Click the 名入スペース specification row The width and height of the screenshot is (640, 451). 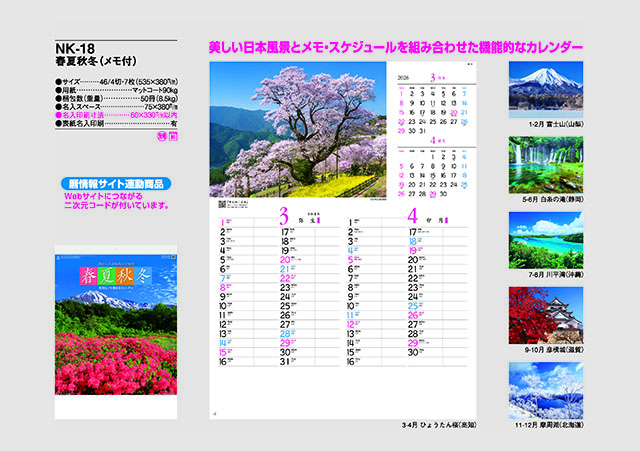pos(116,107)
